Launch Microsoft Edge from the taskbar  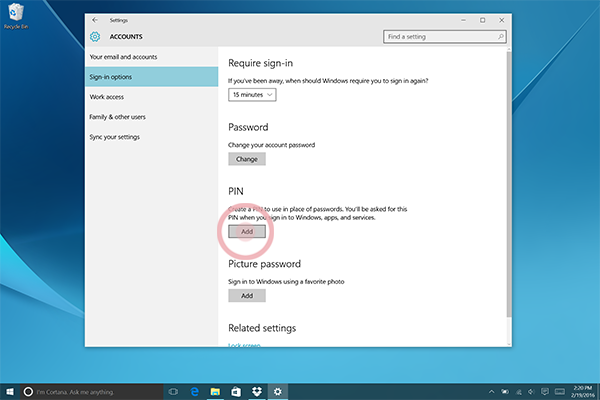tap(194, 392)
